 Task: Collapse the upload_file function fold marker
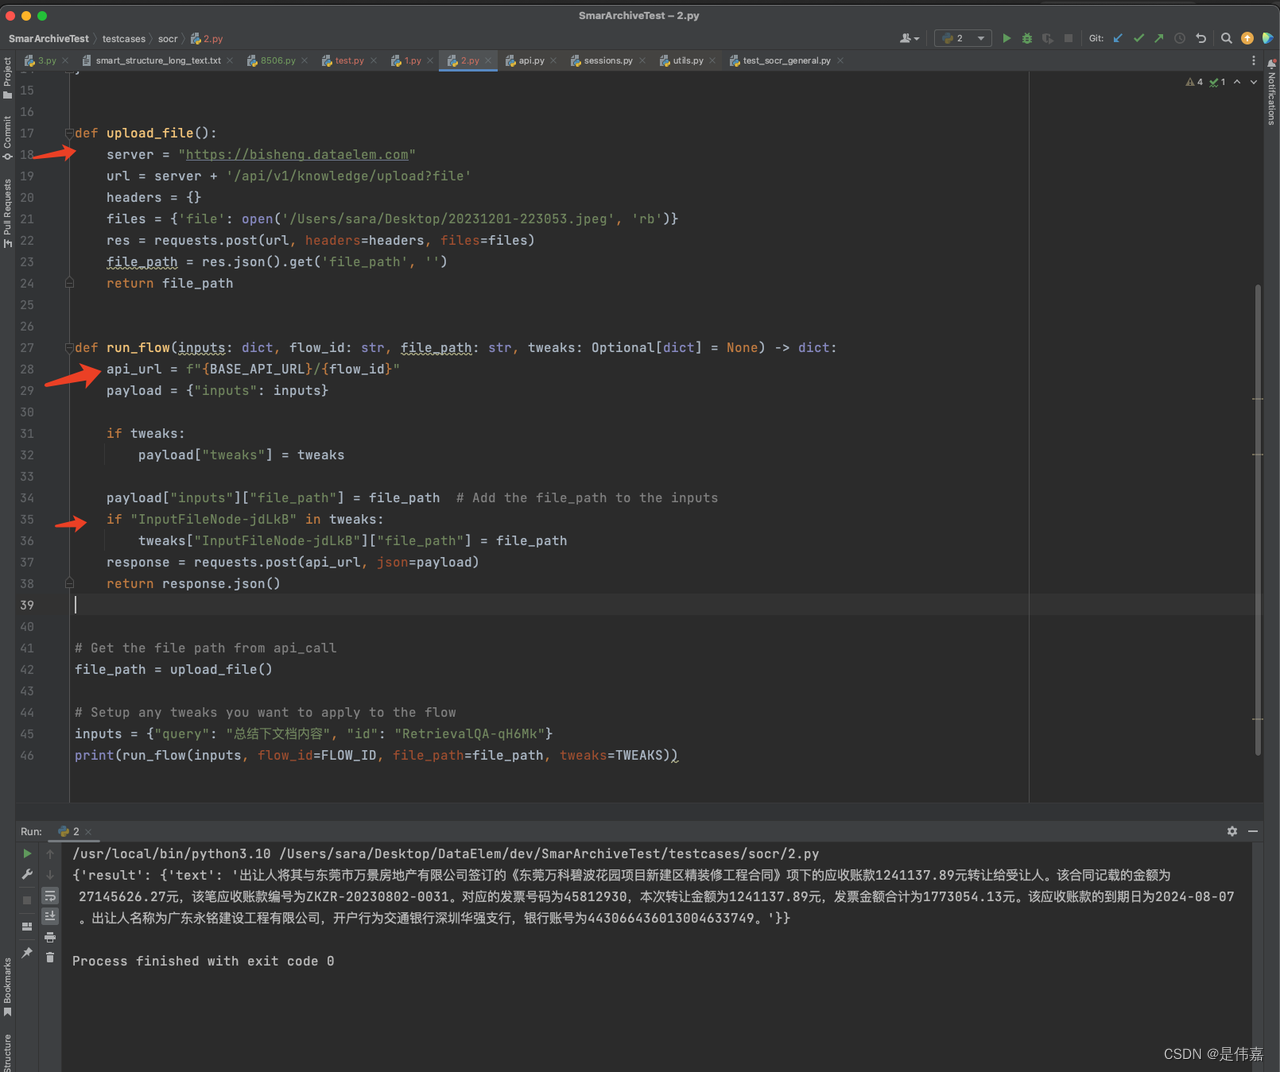(69, 133)
